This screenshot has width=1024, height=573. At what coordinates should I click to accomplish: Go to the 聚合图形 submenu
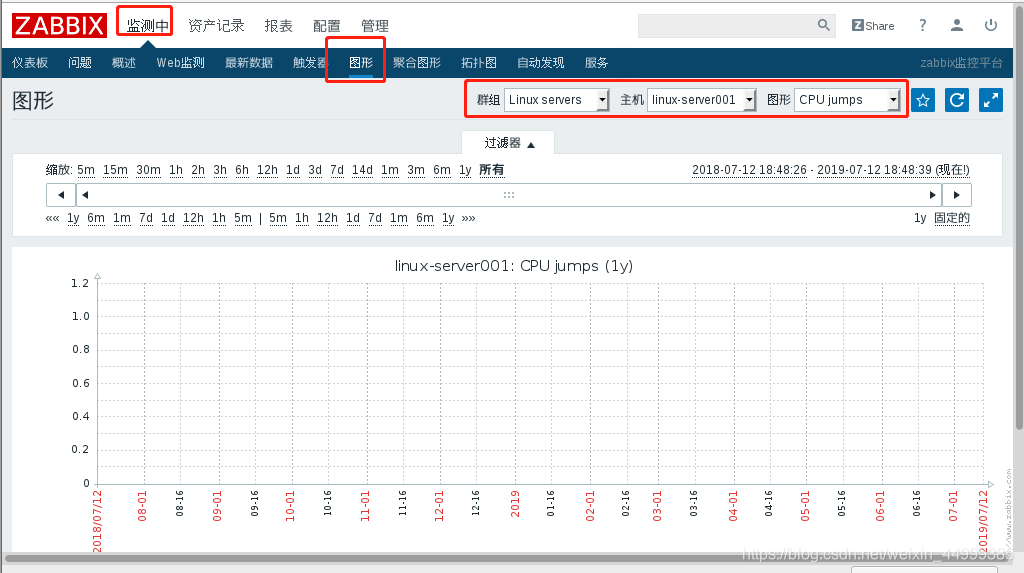tap(417, 63)
